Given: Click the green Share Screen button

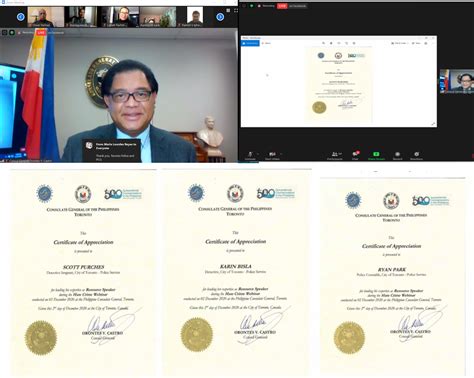Looking at the screenshot, I should [x=376, y=156].
